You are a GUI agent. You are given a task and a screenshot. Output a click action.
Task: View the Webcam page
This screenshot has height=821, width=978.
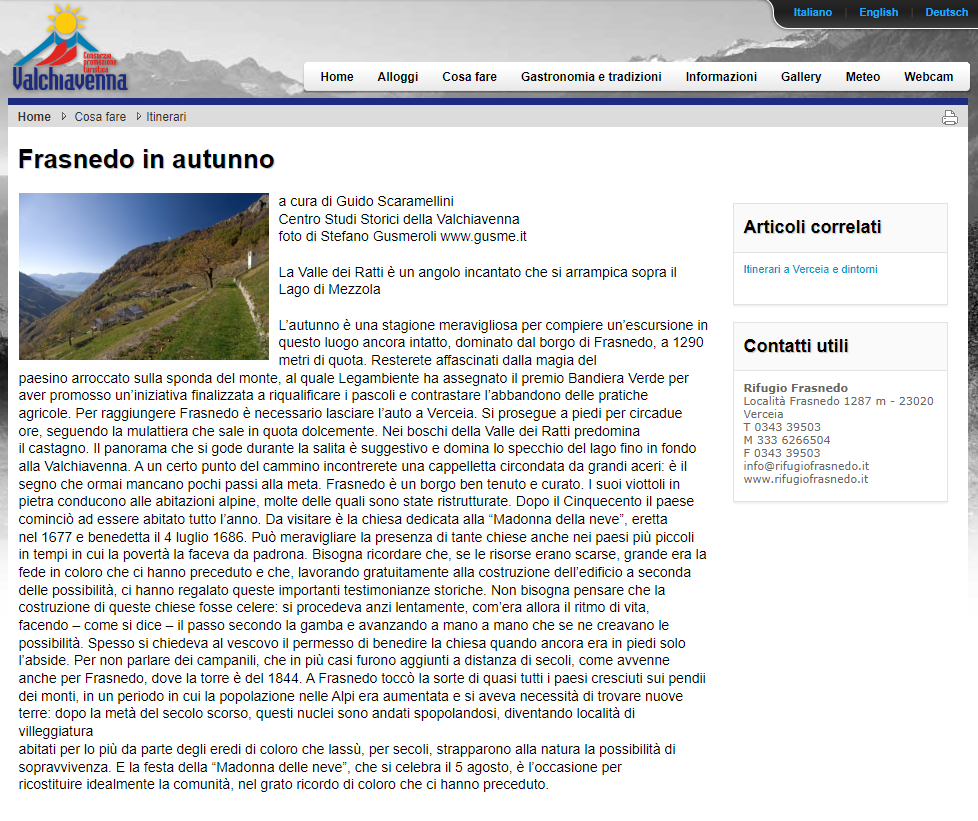[x=928, y=77]
